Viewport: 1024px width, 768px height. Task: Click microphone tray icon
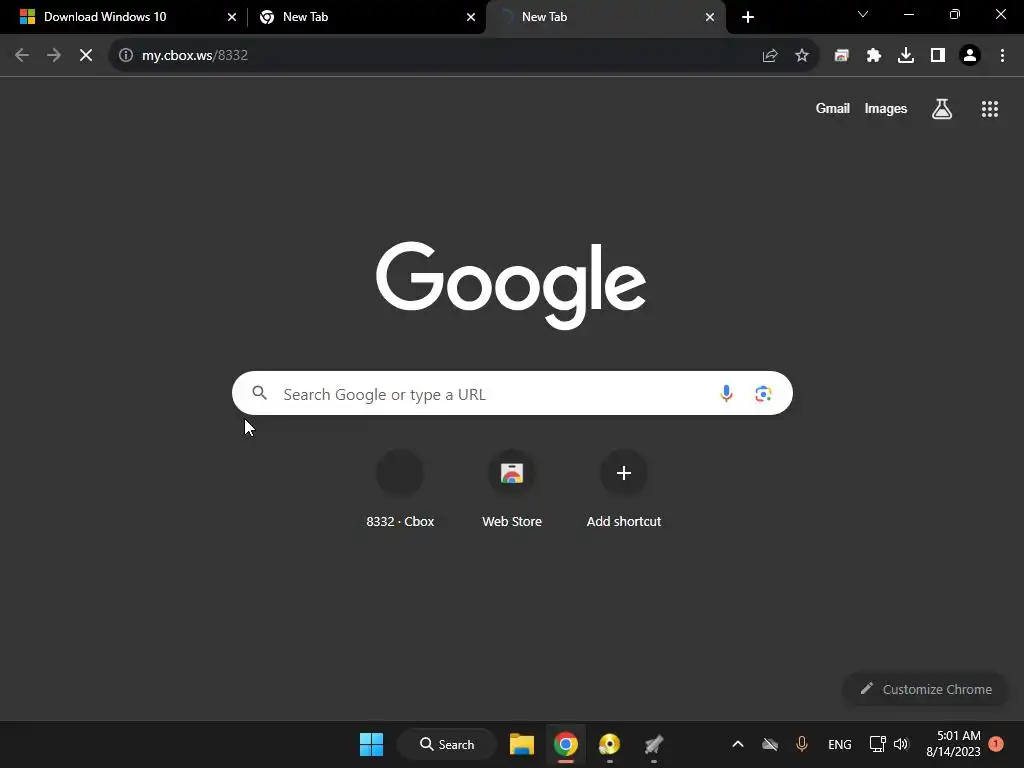(x=802, y=744)
